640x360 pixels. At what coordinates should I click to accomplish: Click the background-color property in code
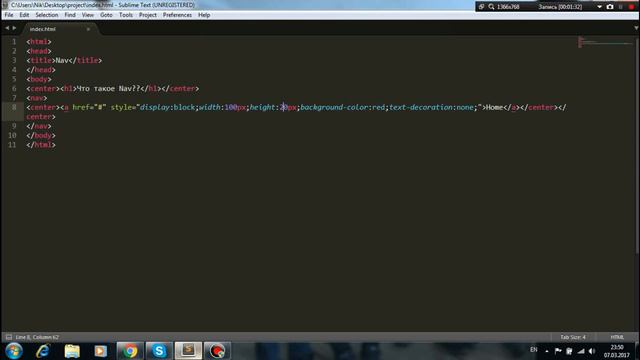334,107
